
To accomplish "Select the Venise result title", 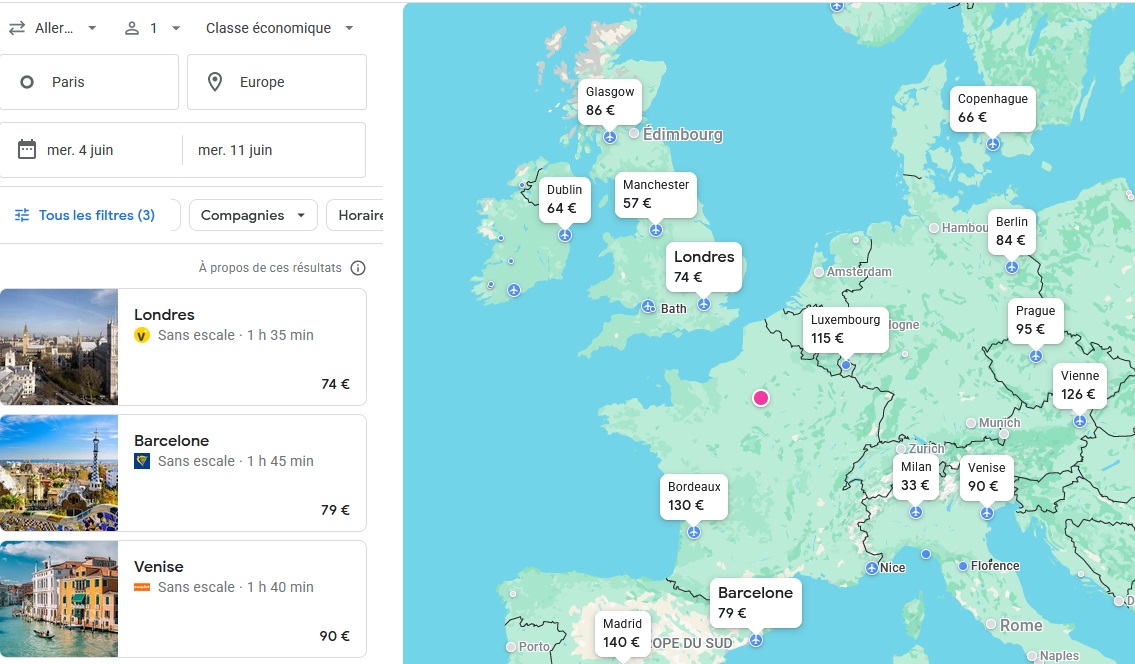I will [x=159, y=566].
